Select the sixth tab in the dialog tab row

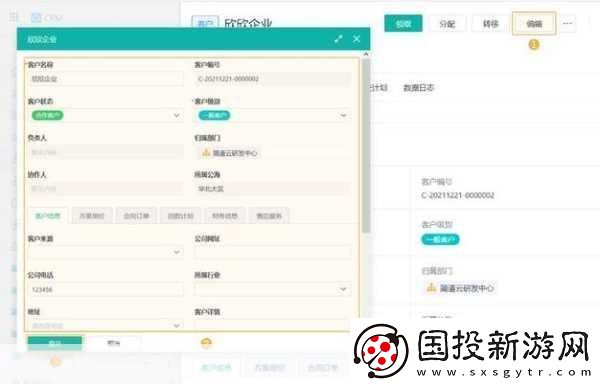tap(269, 216)
